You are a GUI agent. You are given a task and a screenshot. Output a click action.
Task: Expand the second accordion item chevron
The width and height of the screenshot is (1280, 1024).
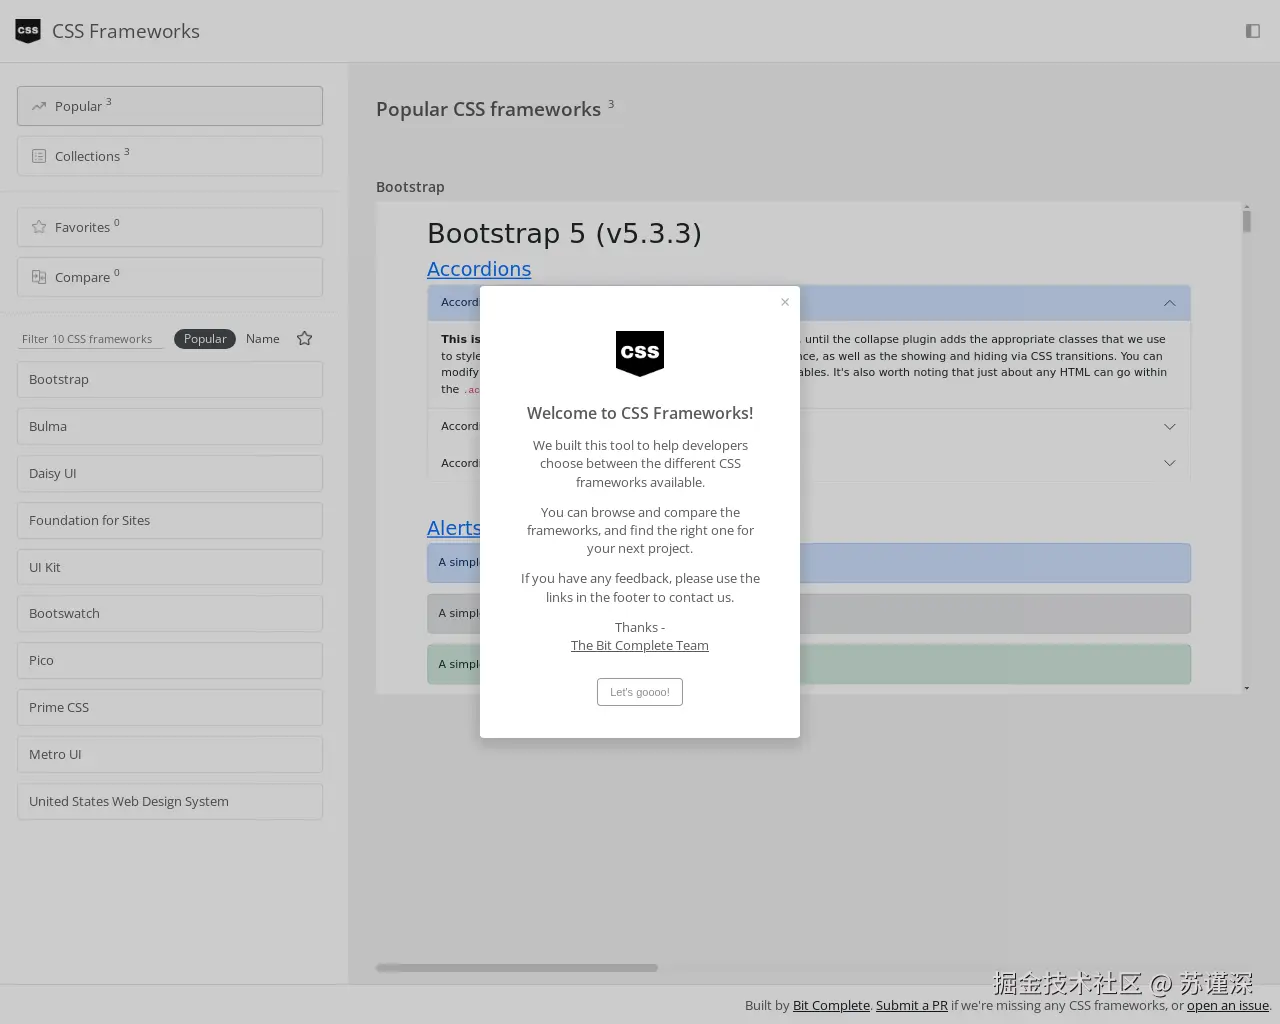click(x=1170, y=427)
